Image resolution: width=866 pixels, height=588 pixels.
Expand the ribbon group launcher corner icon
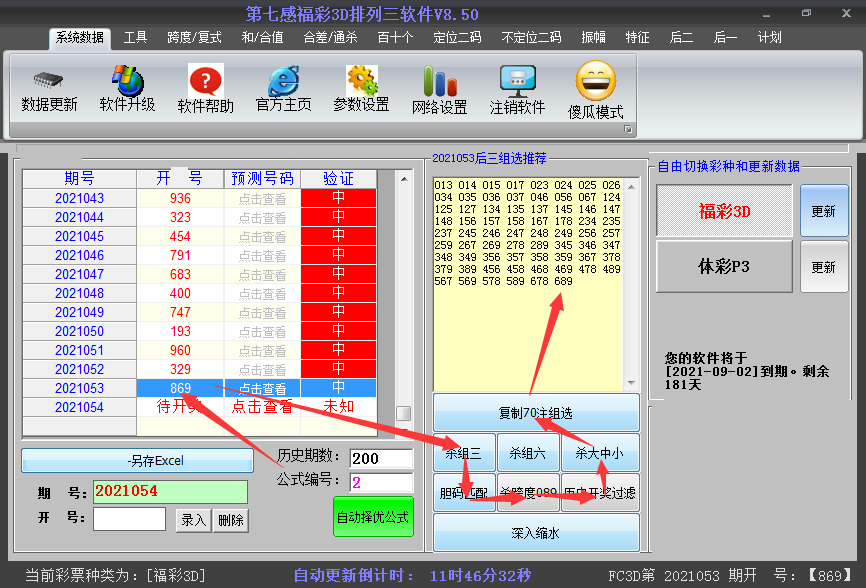[627, 129]
